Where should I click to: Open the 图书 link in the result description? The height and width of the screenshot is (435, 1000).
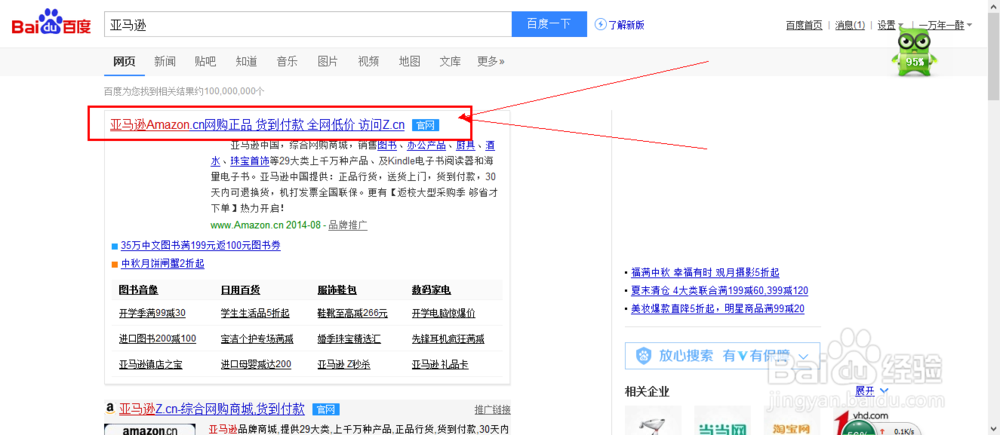[386, 145]
